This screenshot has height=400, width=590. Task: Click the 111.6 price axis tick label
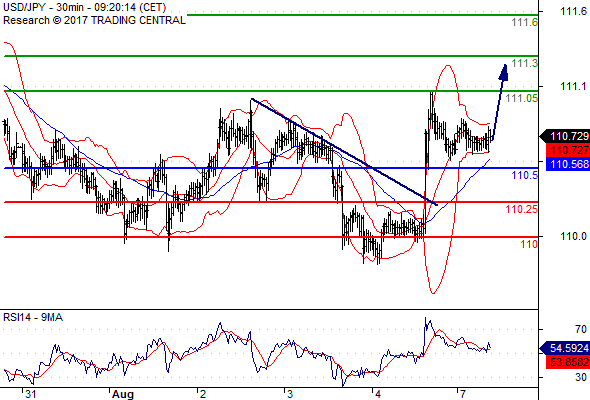click(x=573, y=11)
